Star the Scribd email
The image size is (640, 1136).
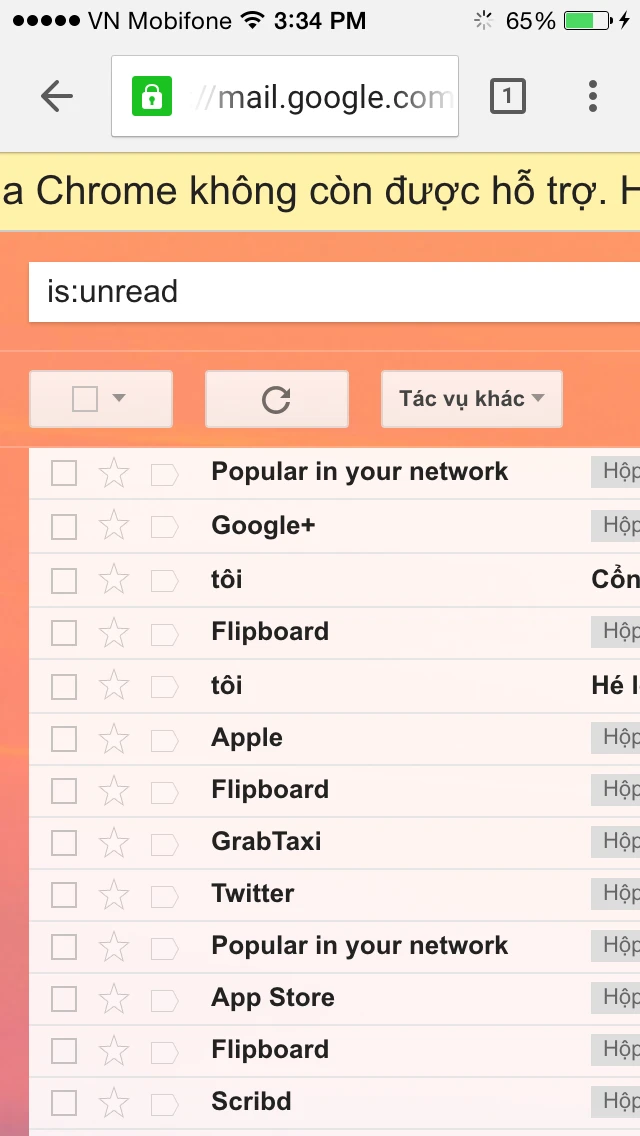(x=114, y=1103)
